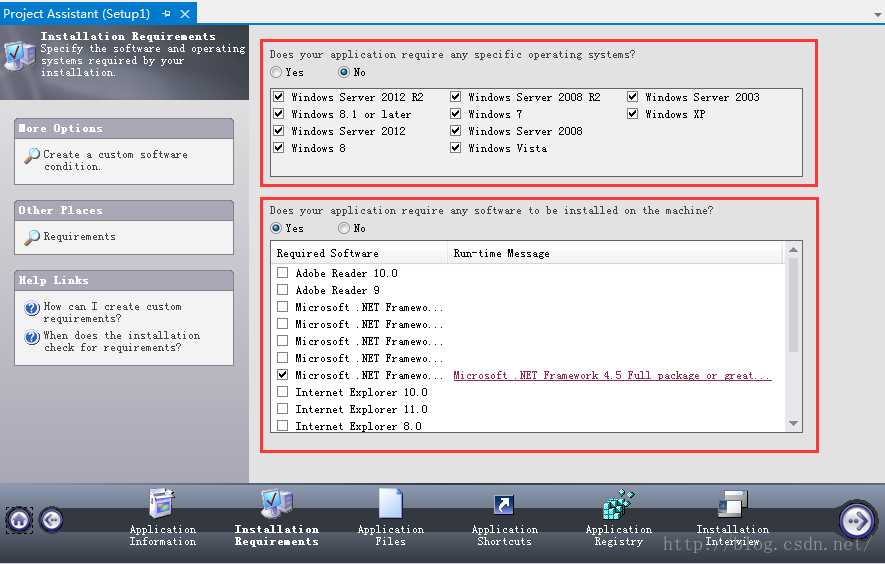Click the Help Links panel header
Image resolution: width=885 pixels, height=564 pixels.
[x=124, y=281]
